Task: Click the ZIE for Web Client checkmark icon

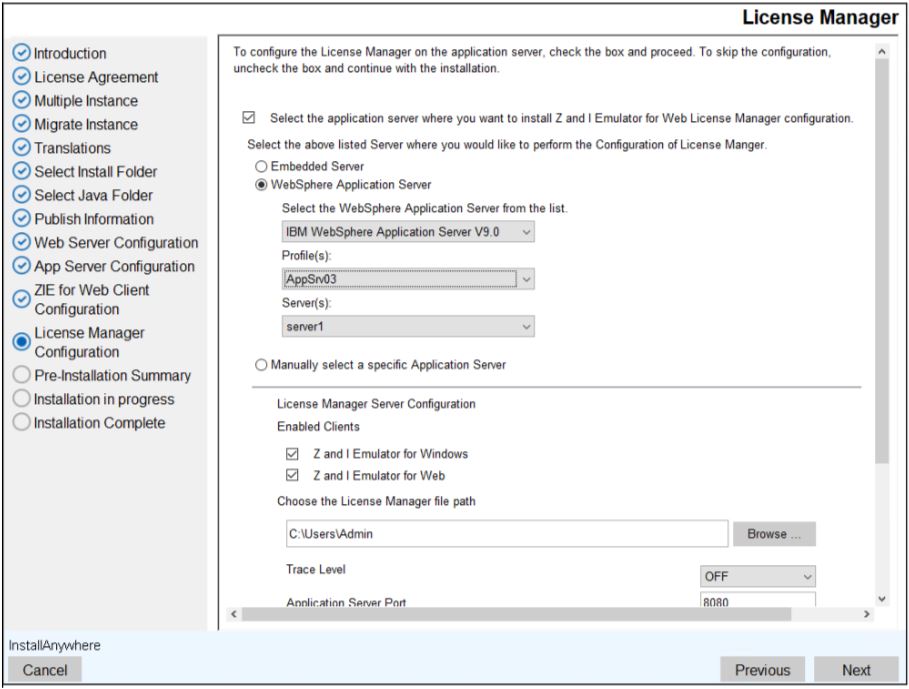Action: (21, 299)
